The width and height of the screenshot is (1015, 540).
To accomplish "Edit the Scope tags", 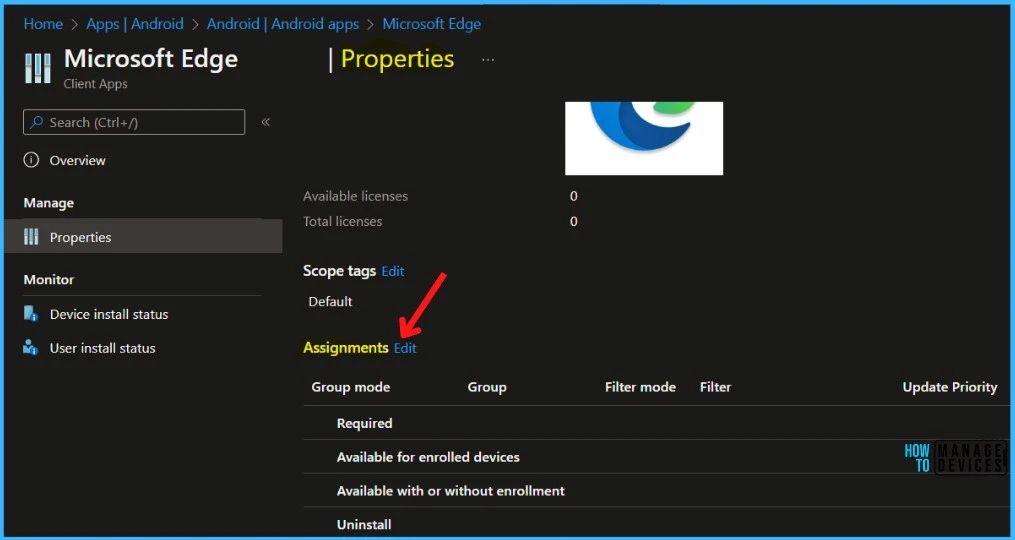I will [393, 271].
